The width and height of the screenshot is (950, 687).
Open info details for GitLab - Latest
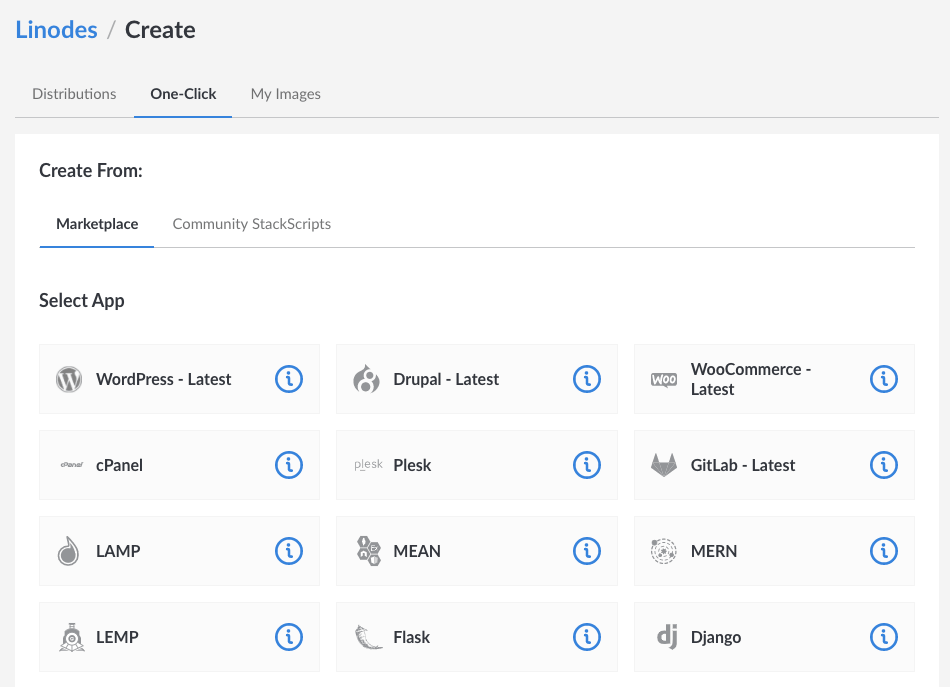[x=884, y=465]
